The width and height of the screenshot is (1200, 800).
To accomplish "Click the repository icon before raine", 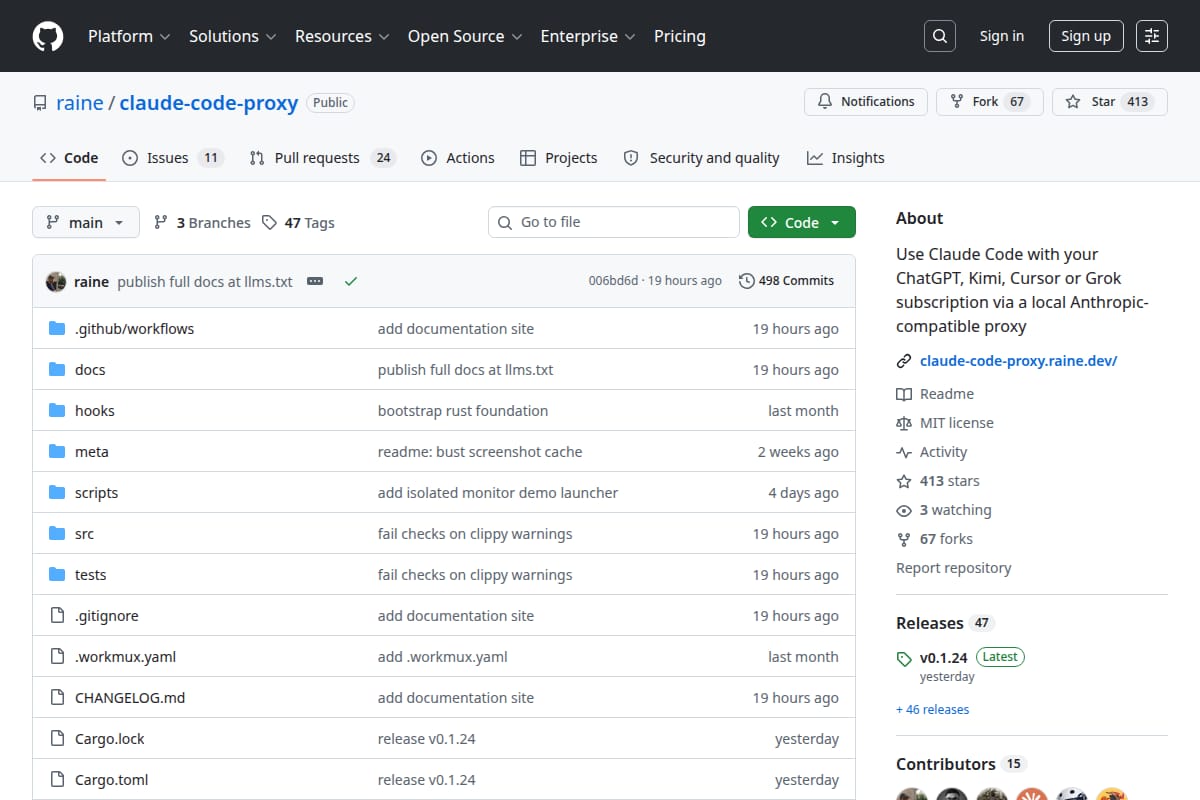I will [x=40, y=103].
